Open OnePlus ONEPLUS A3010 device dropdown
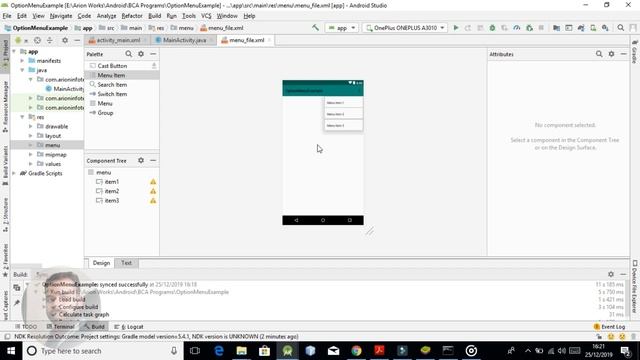The height and width of the screenshot is (360, 640). (404, 28)
